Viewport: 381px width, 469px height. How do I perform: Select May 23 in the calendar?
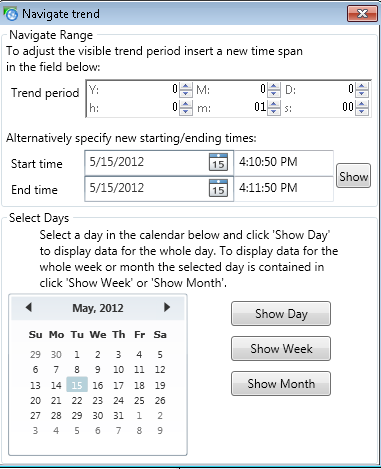coord(98,400)
